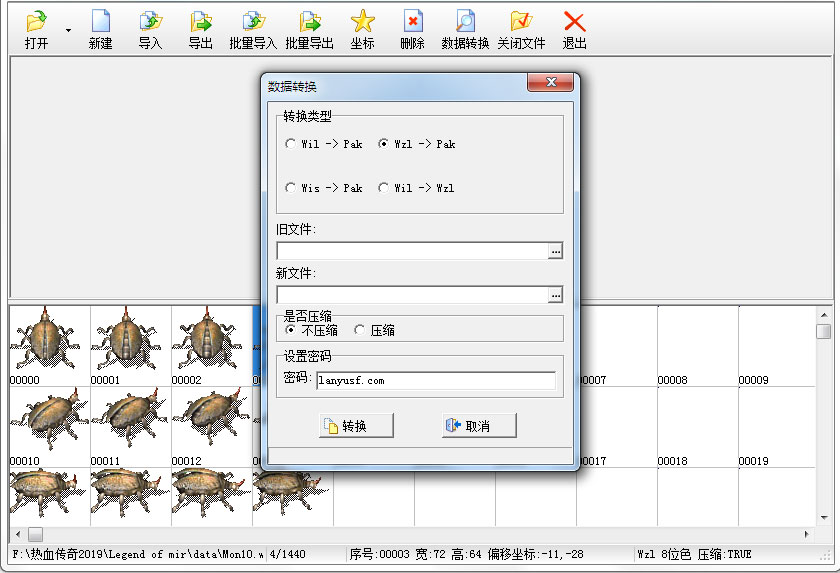
Task: Click the 密码 password input field
Action: tap(435, 381)
